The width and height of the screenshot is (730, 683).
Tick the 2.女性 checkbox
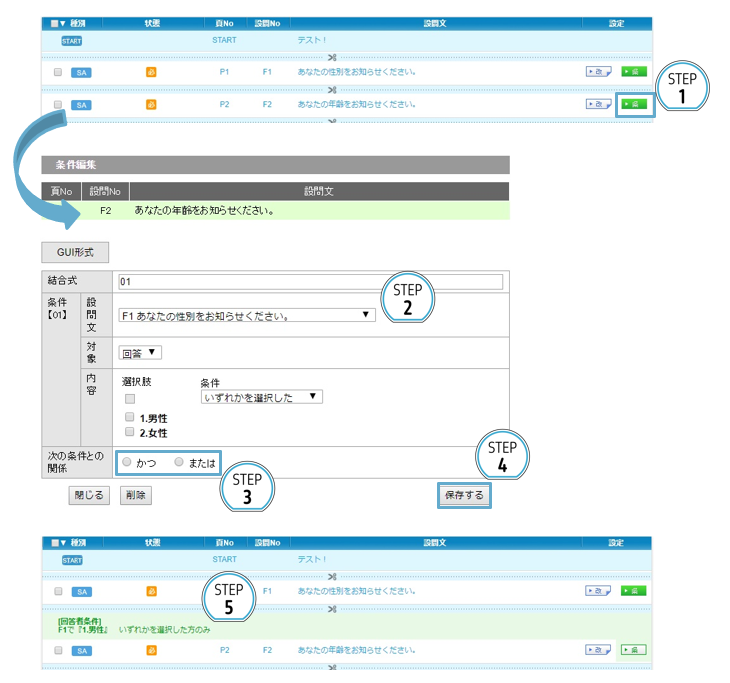(130, 433)
